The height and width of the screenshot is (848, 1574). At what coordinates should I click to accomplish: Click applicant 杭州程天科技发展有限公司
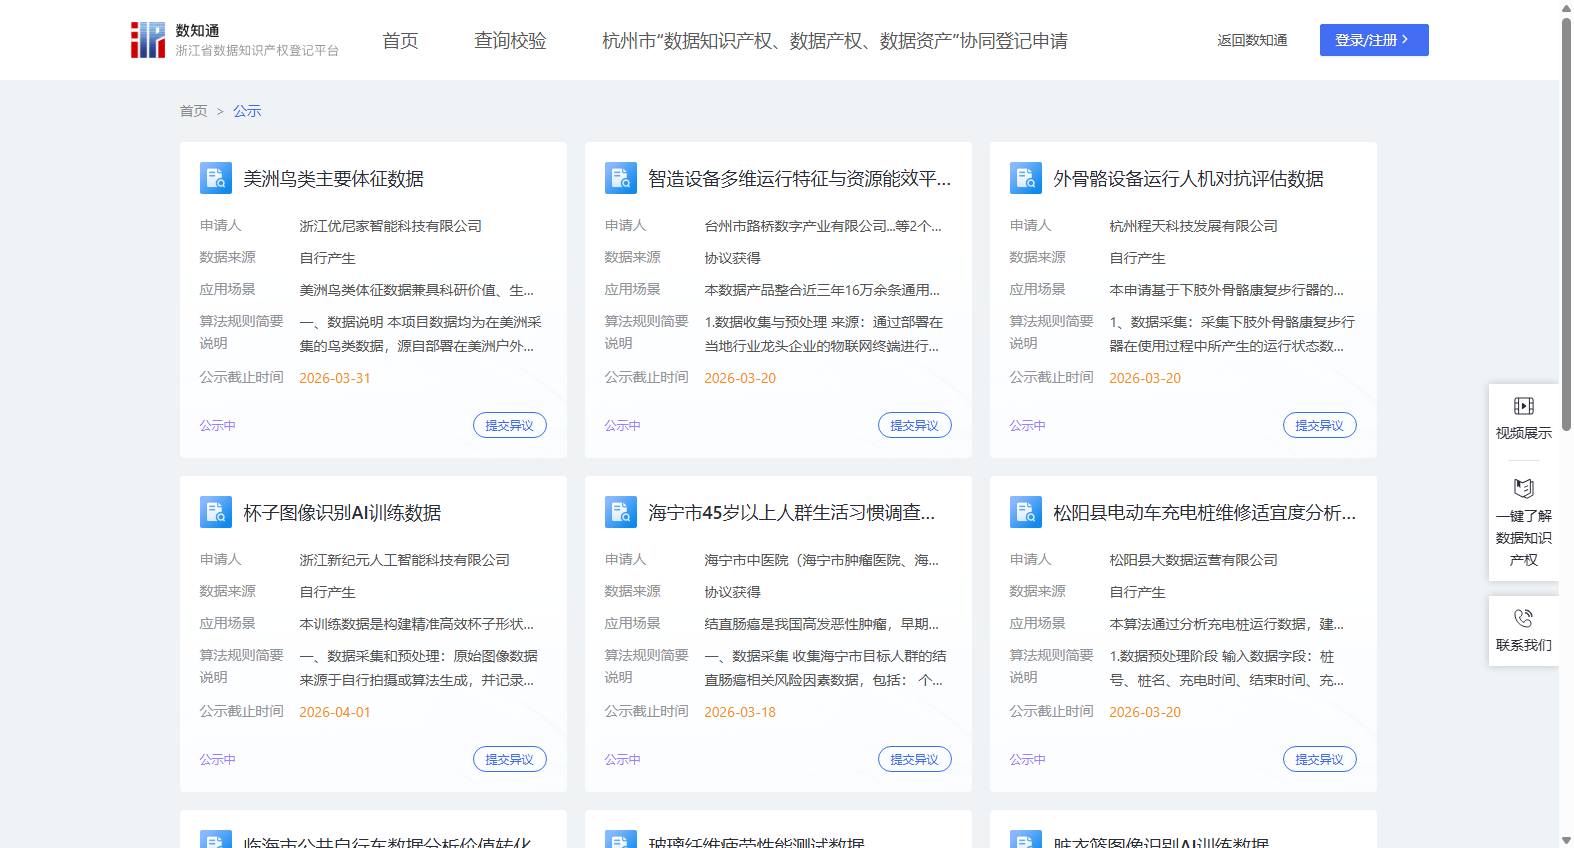(x=1194, y=226)
